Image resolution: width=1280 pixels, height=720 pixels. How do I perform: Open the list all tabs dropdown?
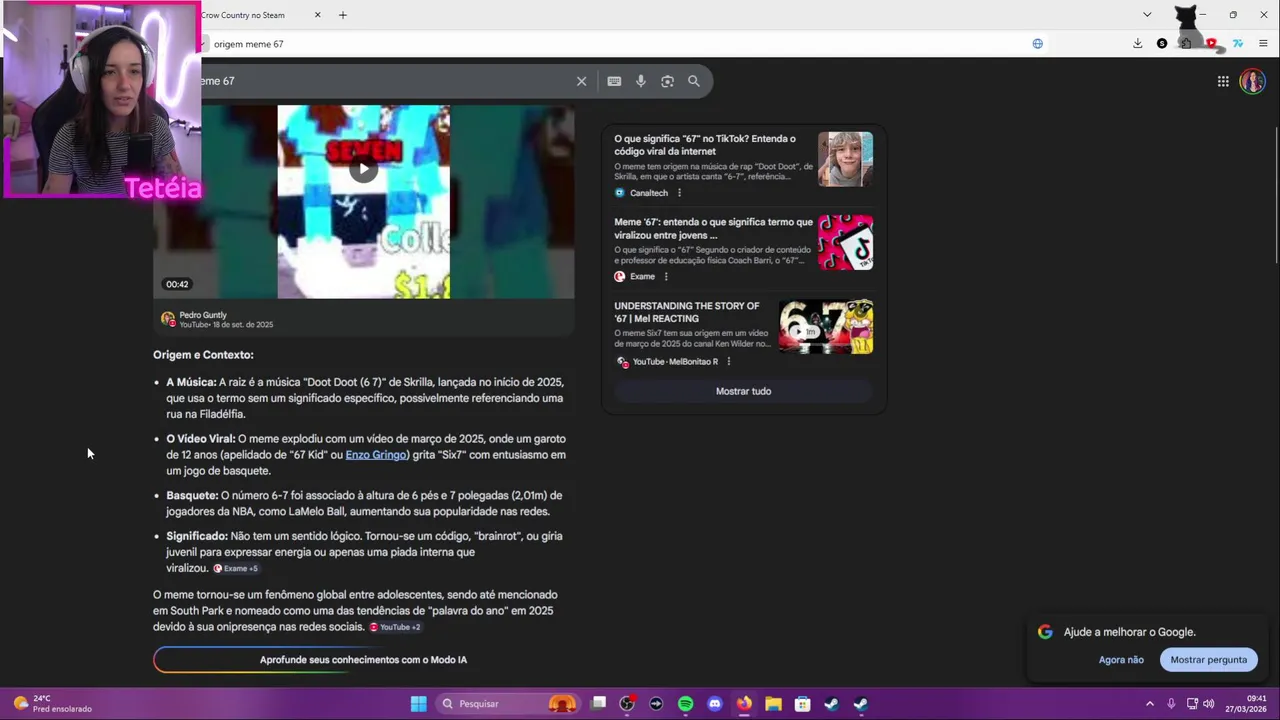pyautogui.click(x=1147, y=15)
